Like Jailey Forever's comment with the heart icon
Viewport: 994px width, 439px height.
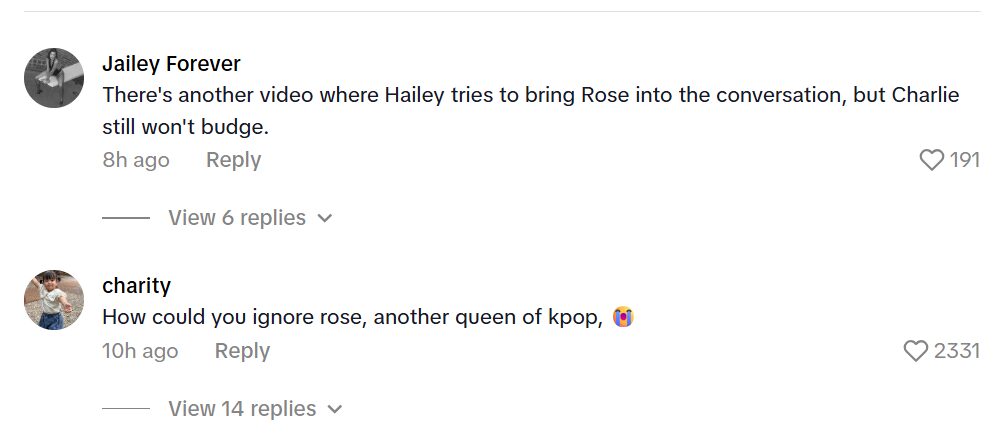932,160
